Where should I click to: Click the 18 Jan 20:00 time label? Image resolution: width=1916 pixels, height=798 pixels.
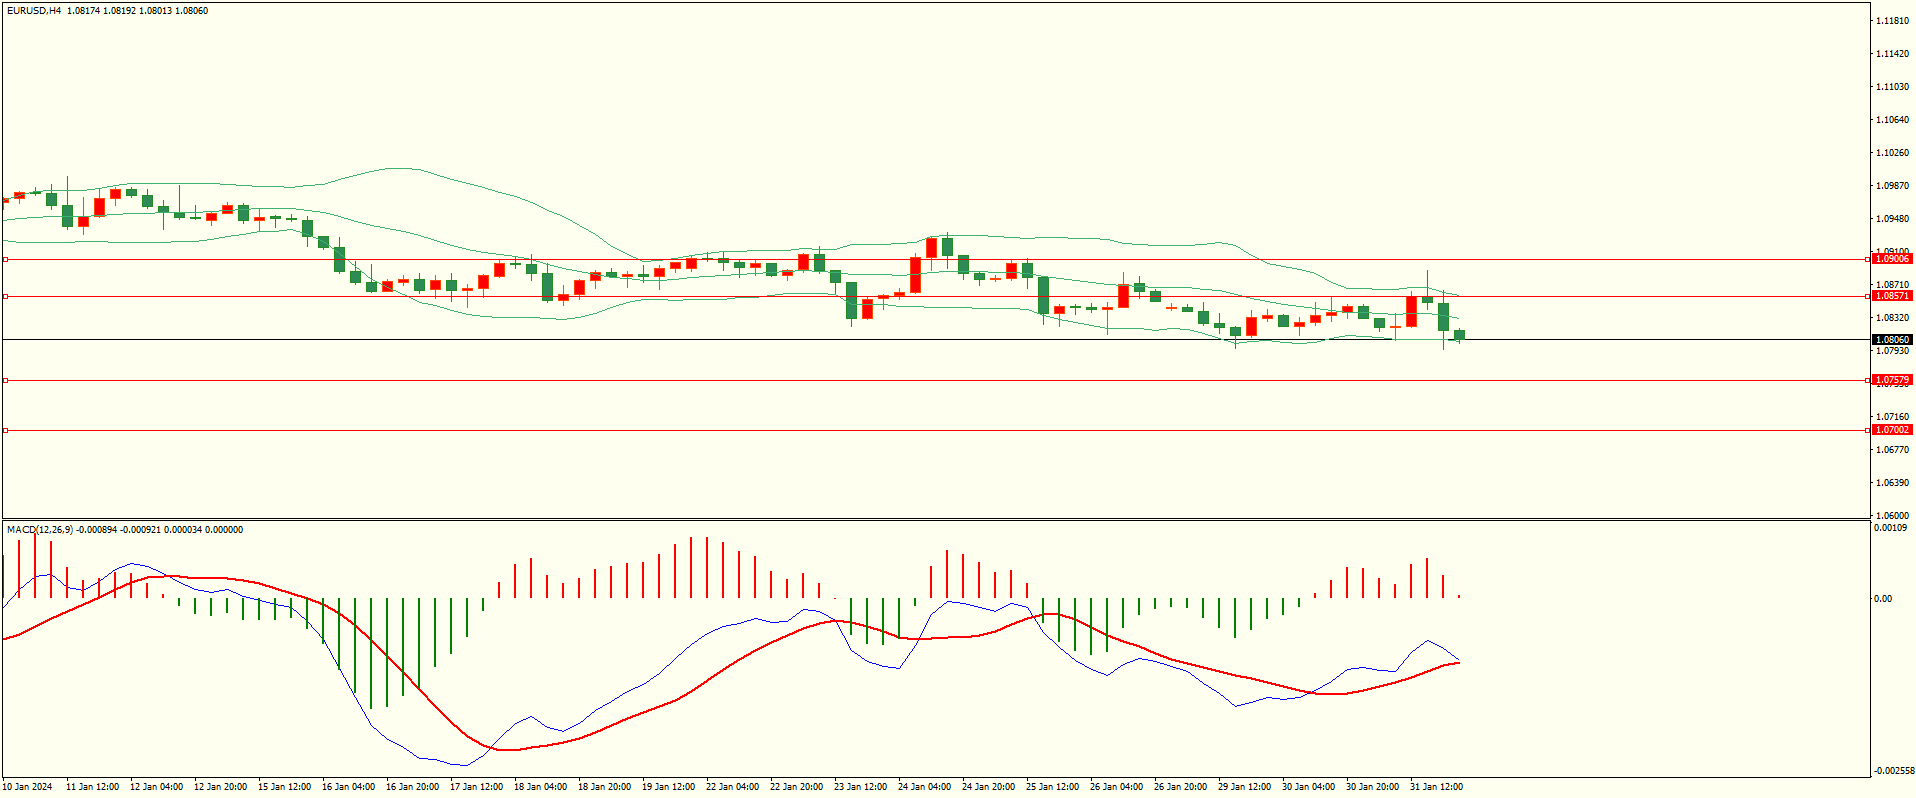604,787
